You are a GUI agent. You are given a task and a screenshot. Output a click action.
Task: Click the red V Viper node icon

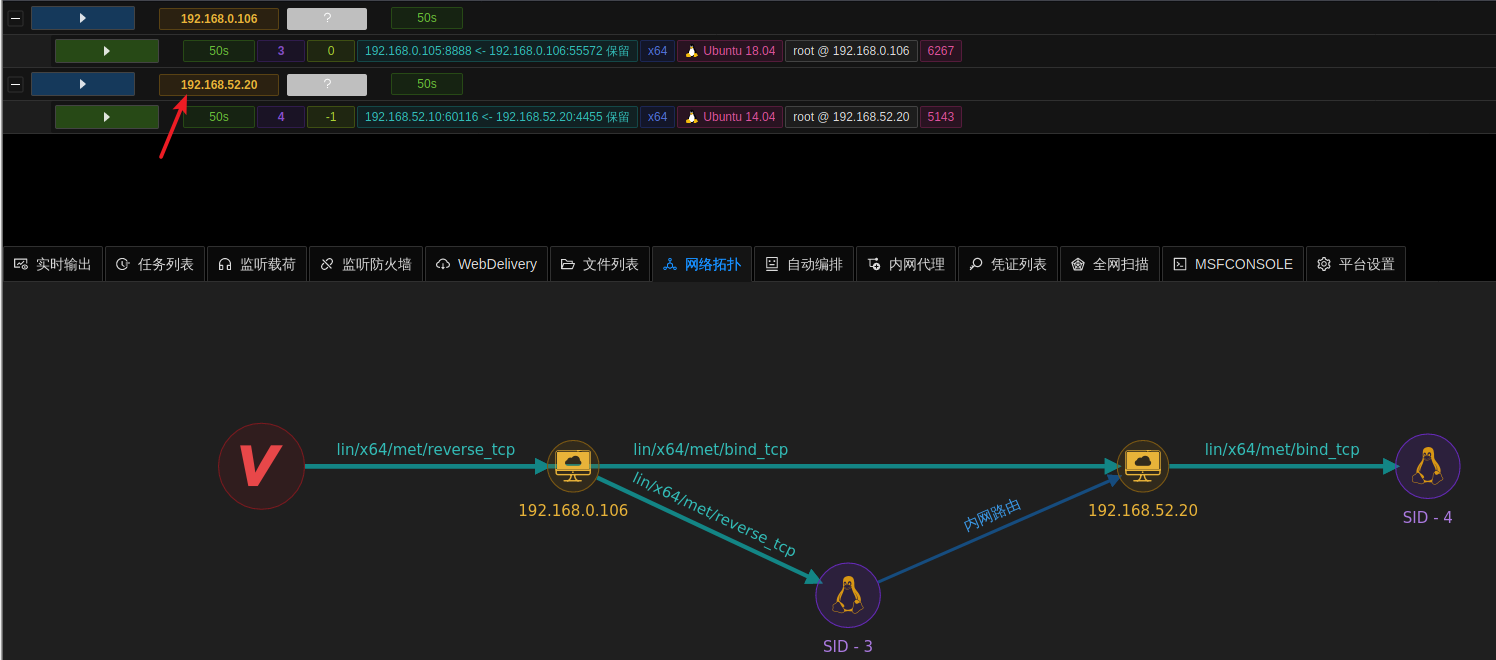pyautogui.click(x=261, y=466)
